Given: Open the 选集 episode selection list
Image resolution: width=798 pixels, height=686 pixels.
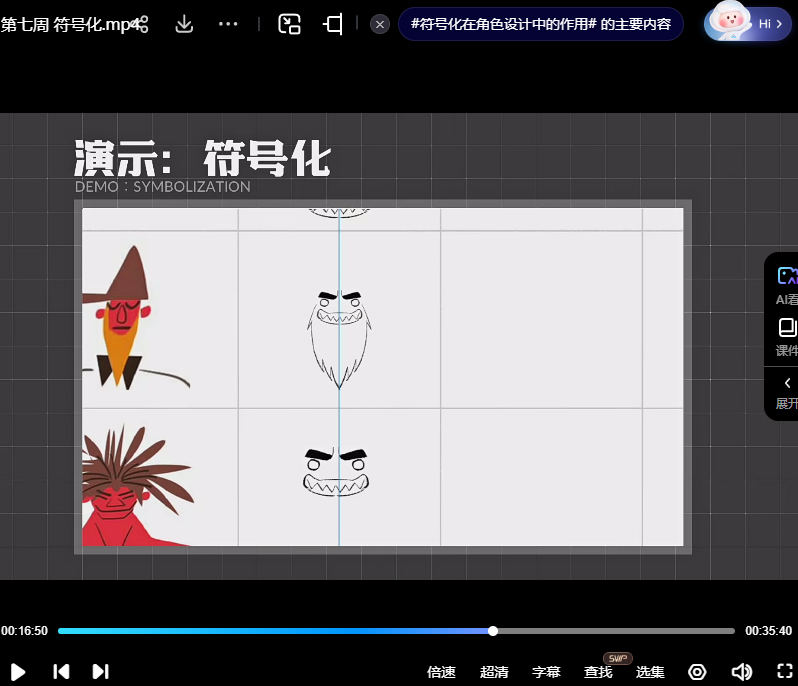Looking at the screenshot, I should (x=650, y=672).
